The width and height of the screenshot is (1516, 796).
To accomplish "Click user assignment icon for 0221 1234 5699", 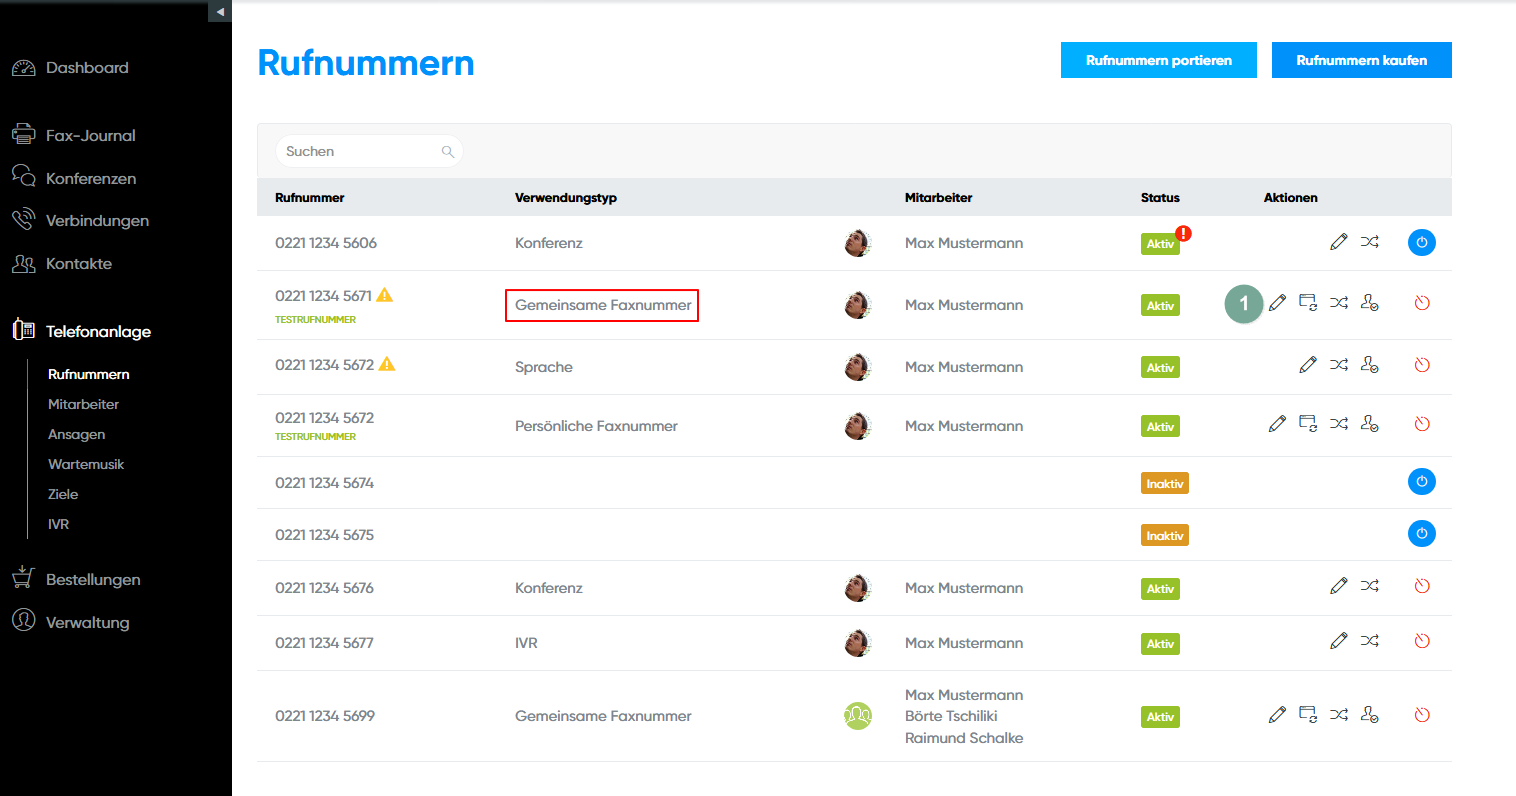I will tap(1370, 715).
